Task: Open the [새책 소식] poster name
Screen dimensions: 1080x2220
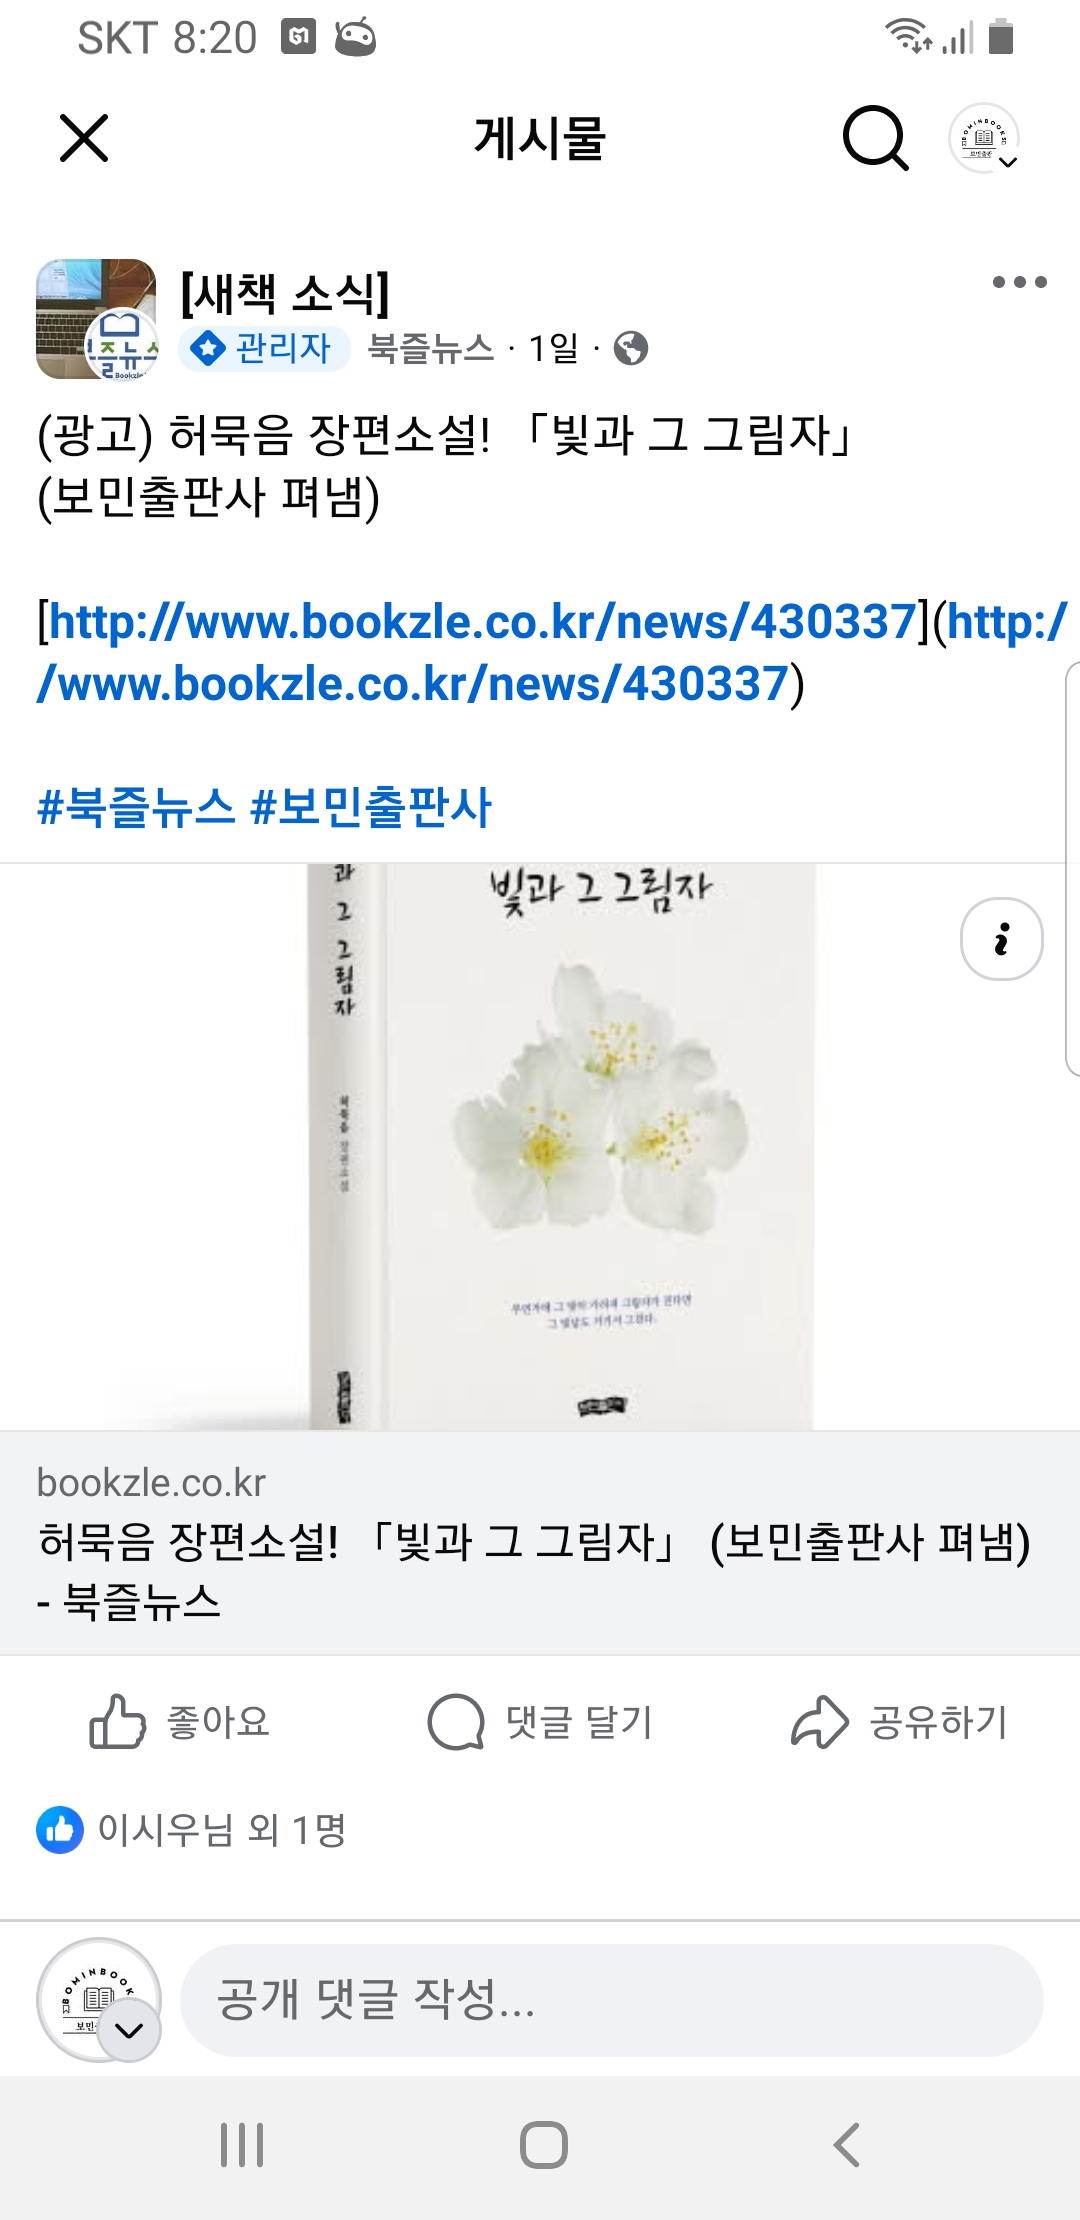Action: 285,293
